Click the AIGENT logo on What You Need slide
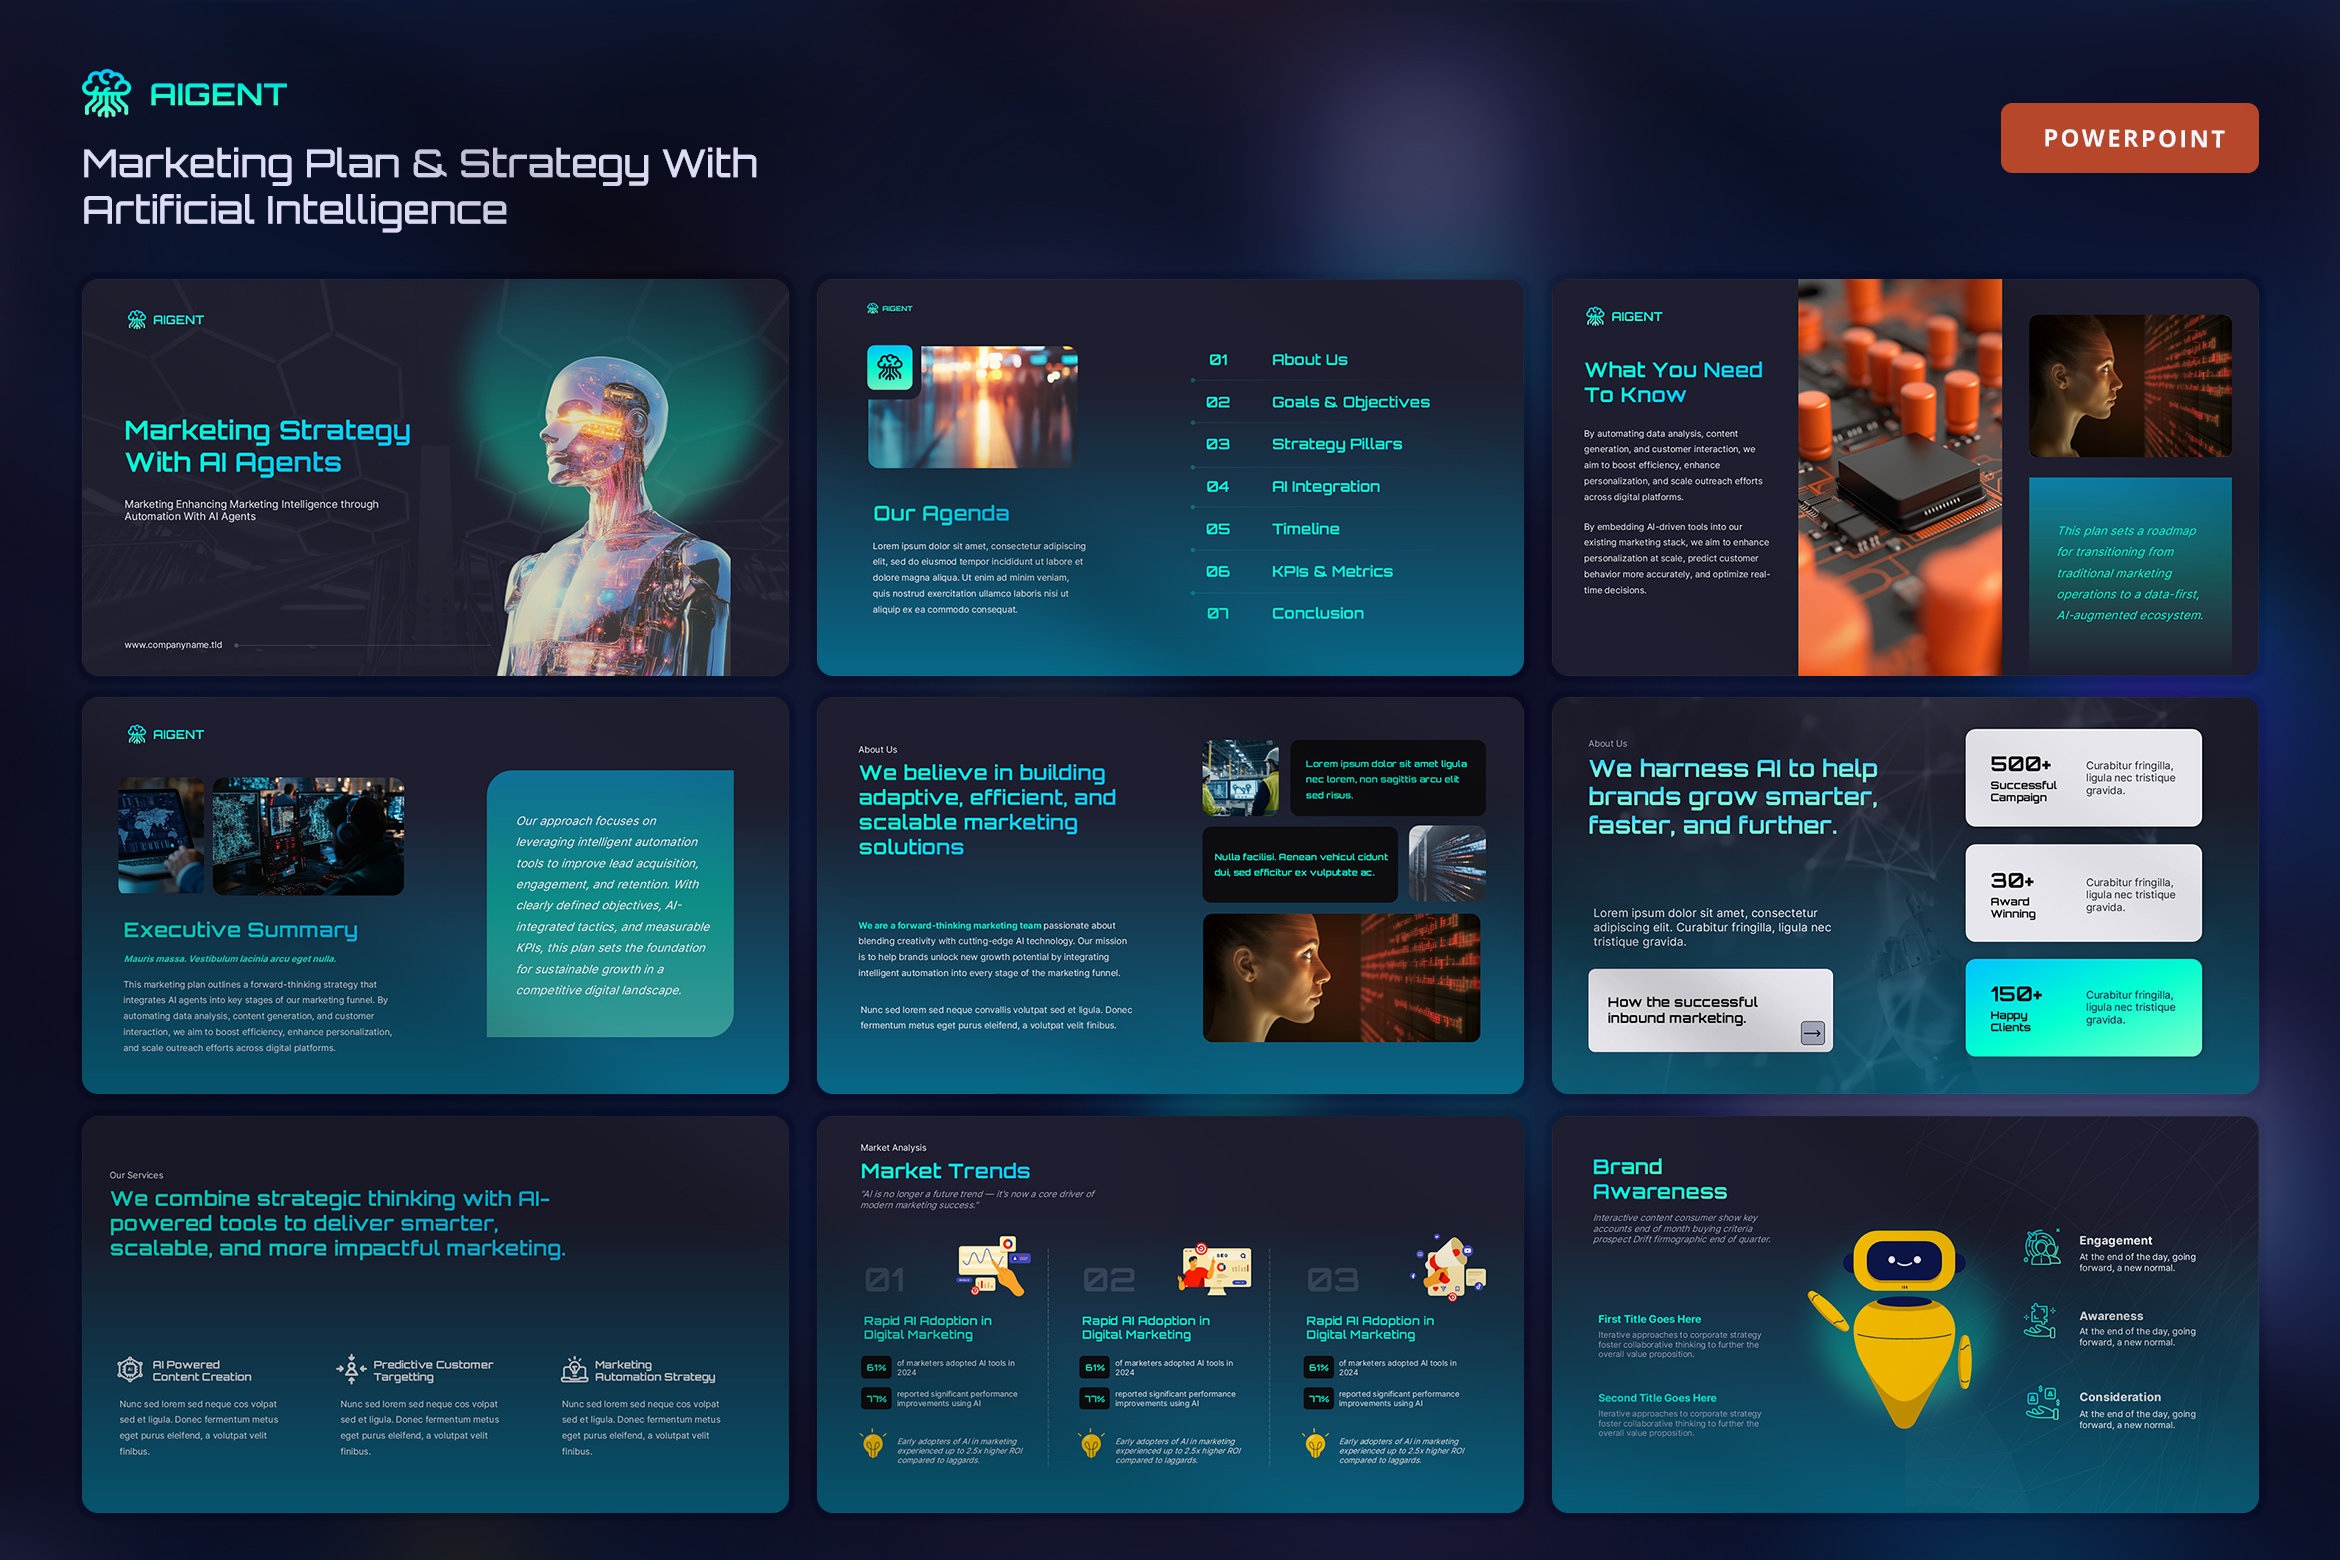The image size is (2340, 1560). coord(1624,317)
